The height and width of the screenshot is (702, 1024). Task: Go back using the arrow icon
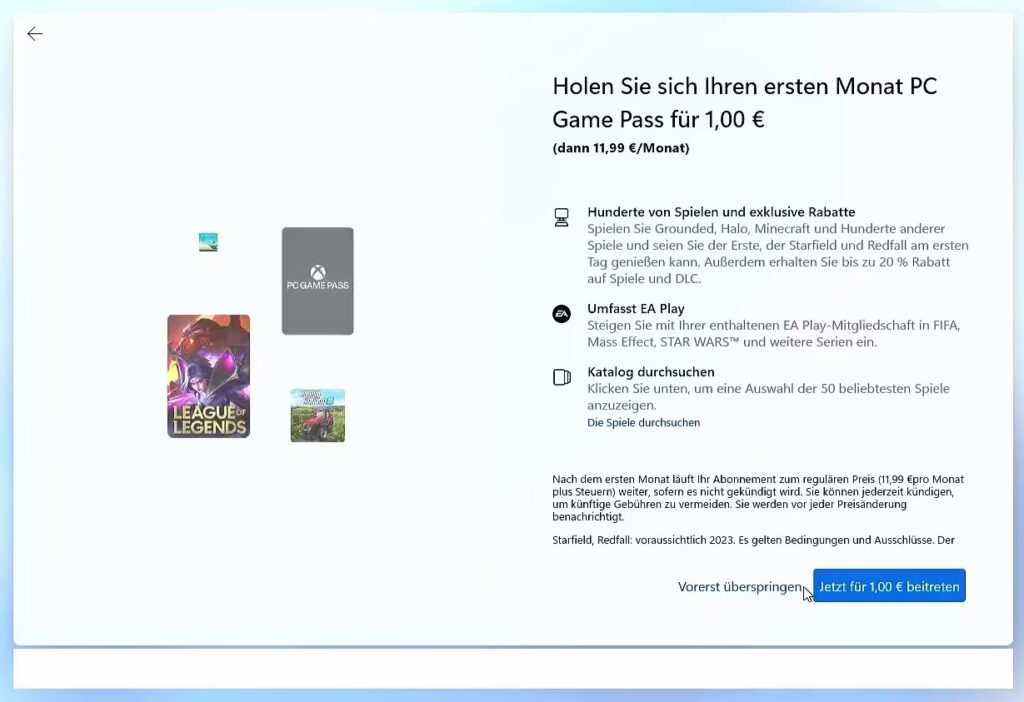35,34
